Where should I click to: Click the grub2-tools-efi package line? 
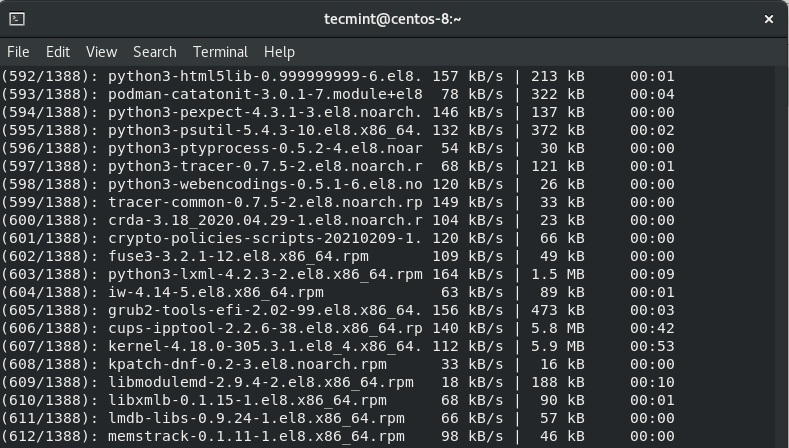[265, 310]
